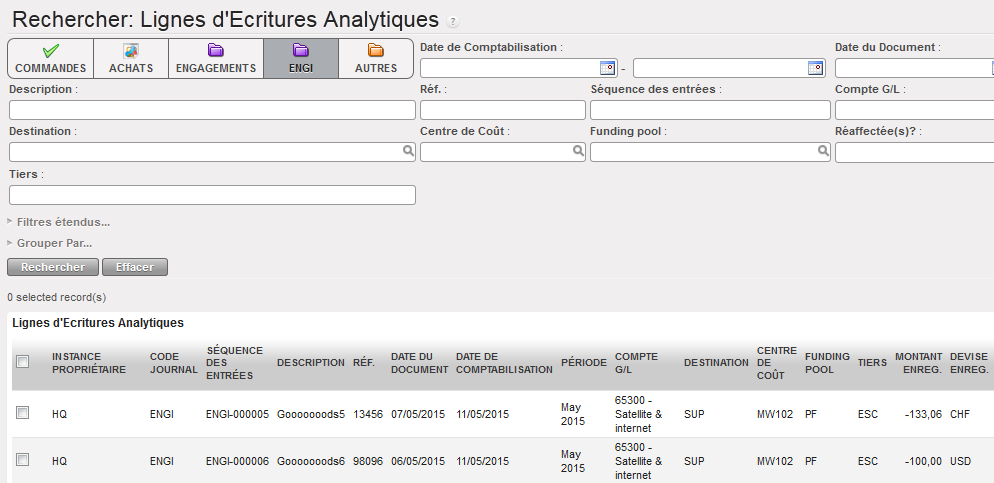Viewport: 994px width, 483px height.
Task: Click the Destination search magnifier icon
Action: [408, 152]
